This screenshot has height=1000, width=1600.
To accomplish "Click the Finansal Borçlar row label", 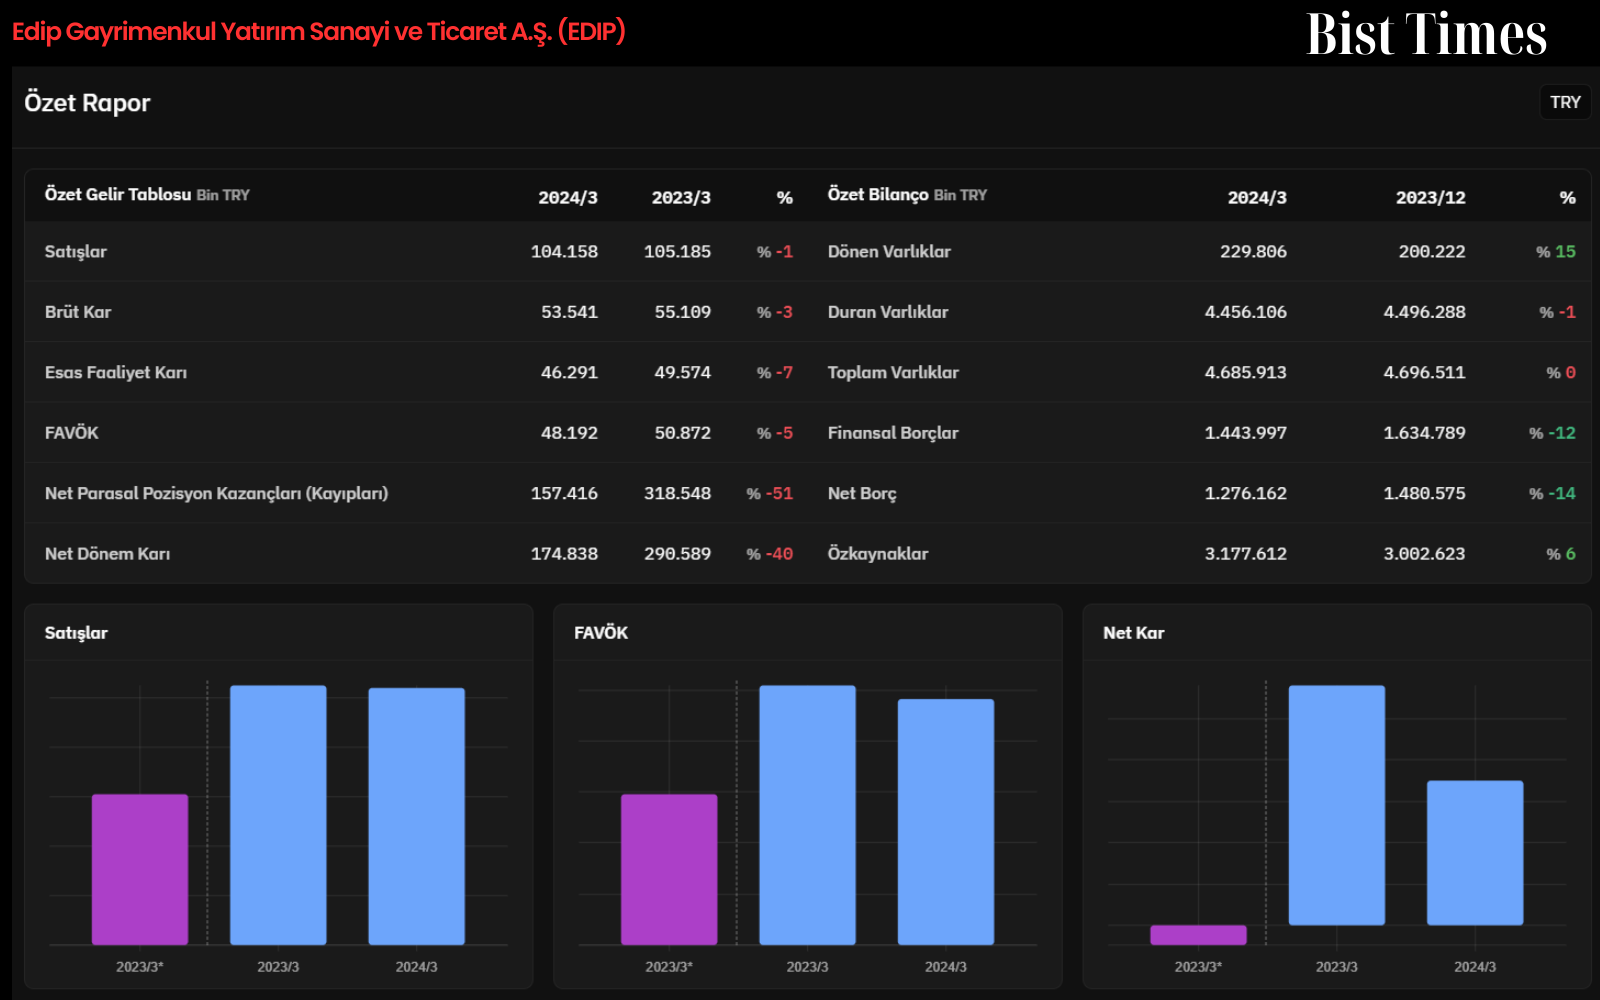I will click(x=893, y=433).
